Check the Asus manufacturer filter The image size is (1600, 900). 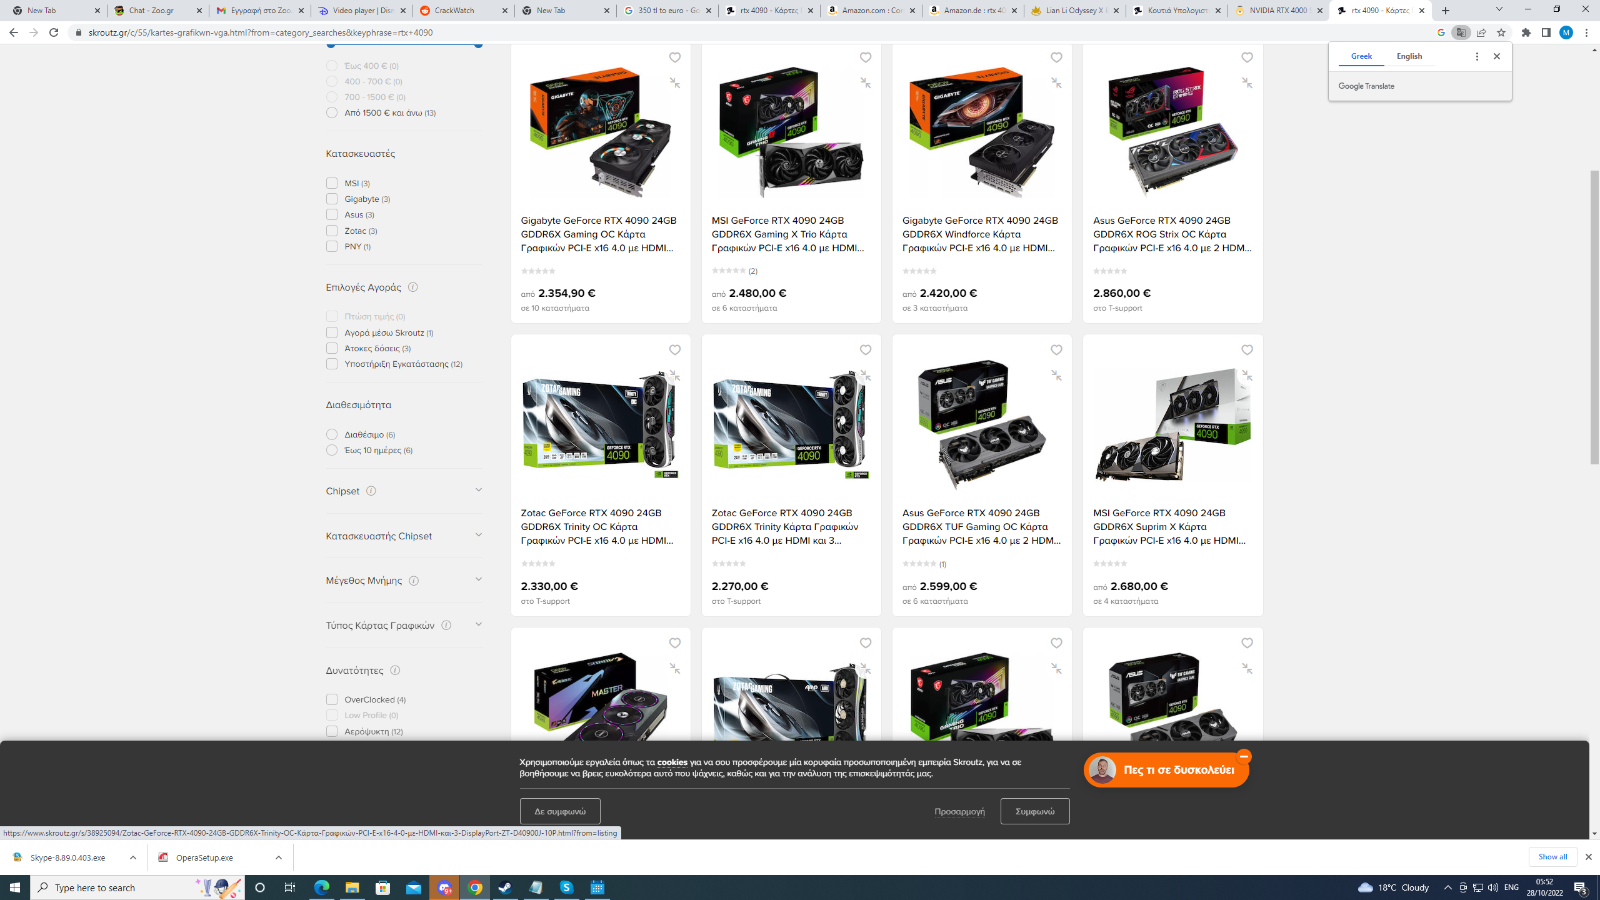(332, 214)
